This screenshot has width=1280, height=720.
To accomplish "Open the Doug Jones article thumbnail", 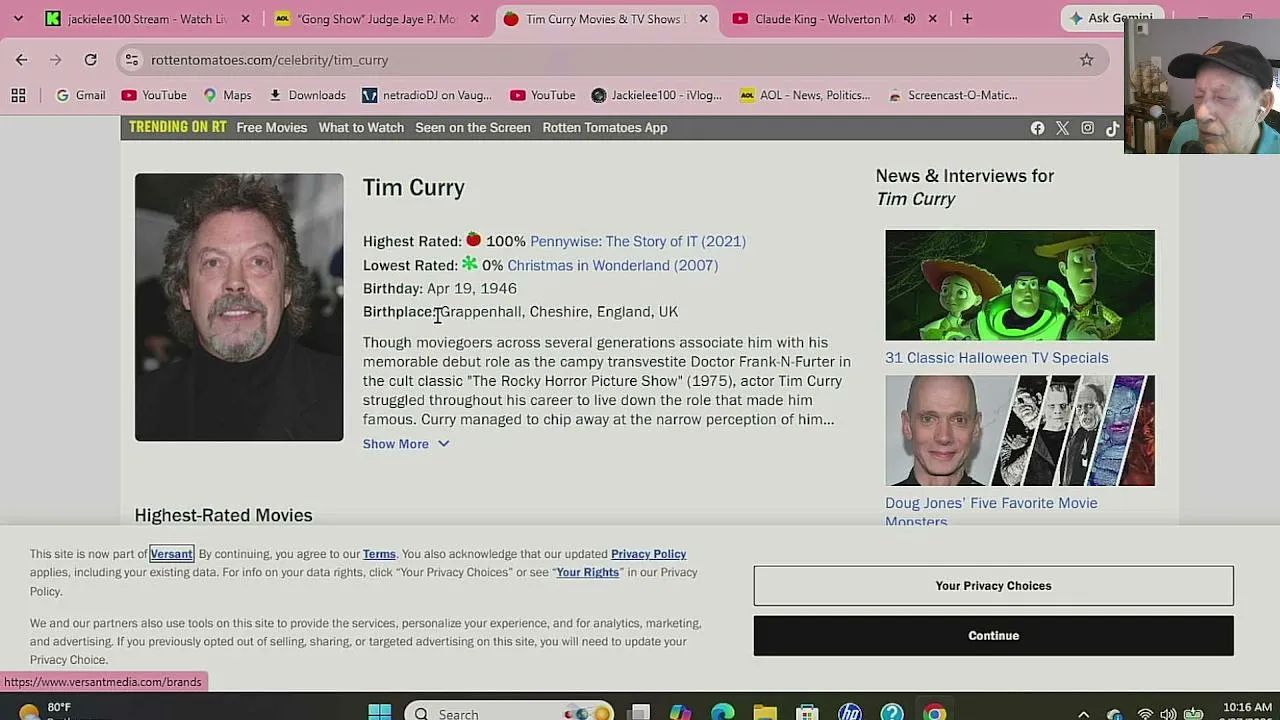I will pyautogui.click(x=1020, y=430).
